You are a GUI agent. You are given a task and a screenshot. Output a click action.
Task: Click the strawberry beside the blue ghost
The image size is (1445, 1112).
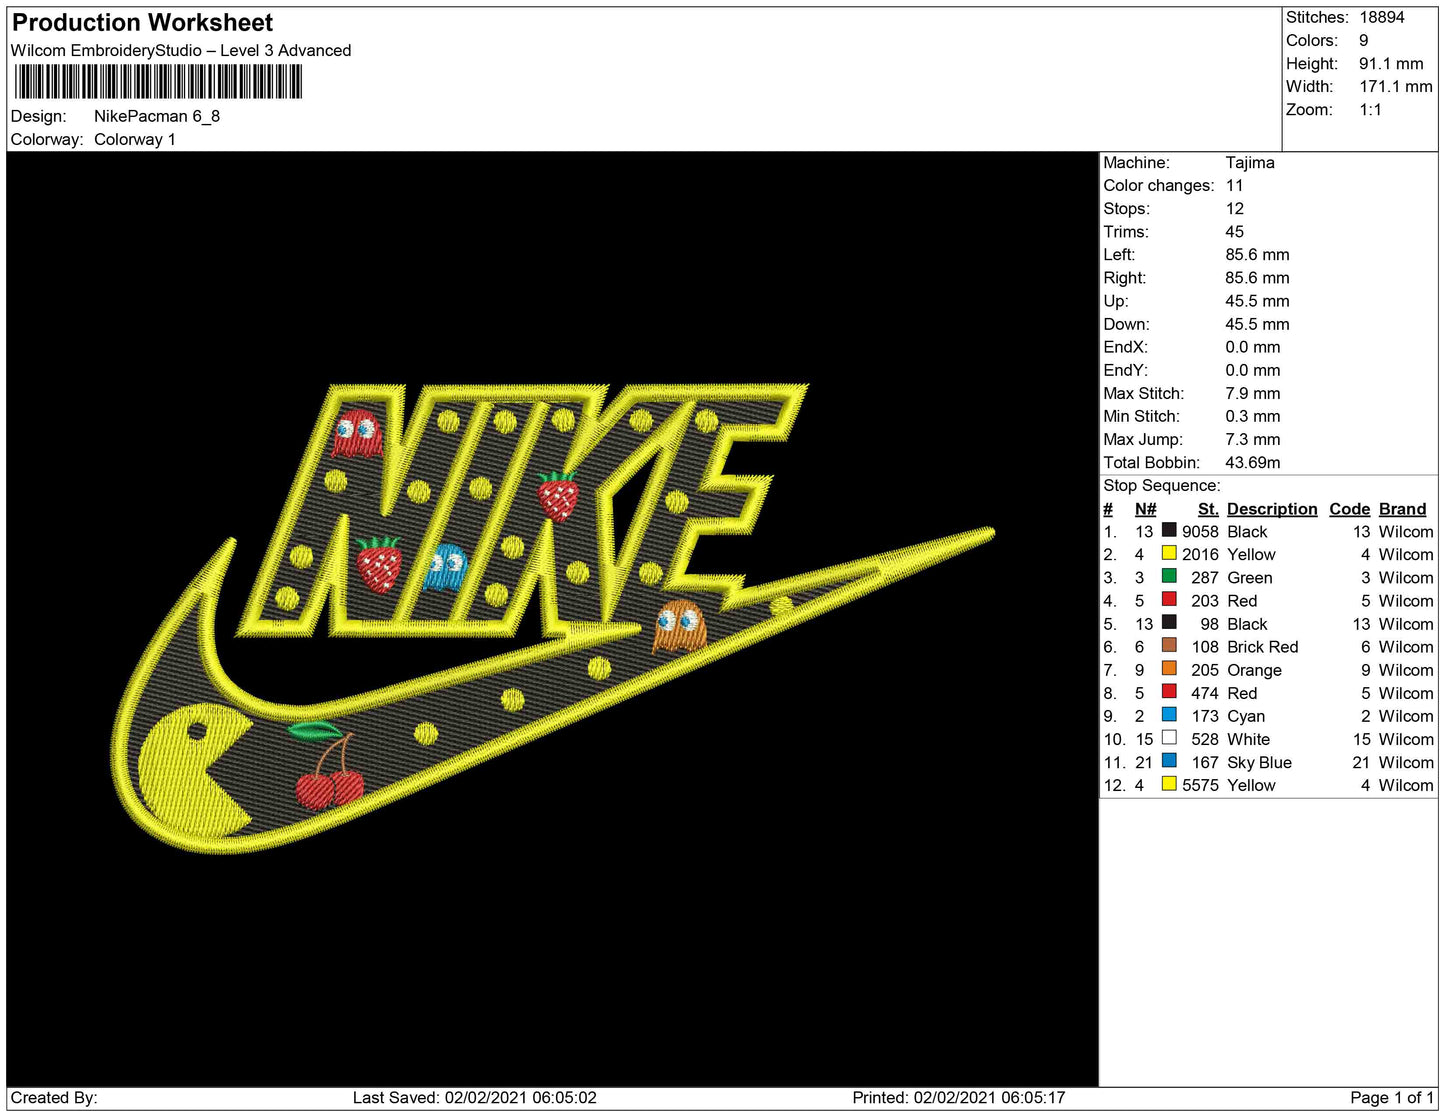coord(380,564)
